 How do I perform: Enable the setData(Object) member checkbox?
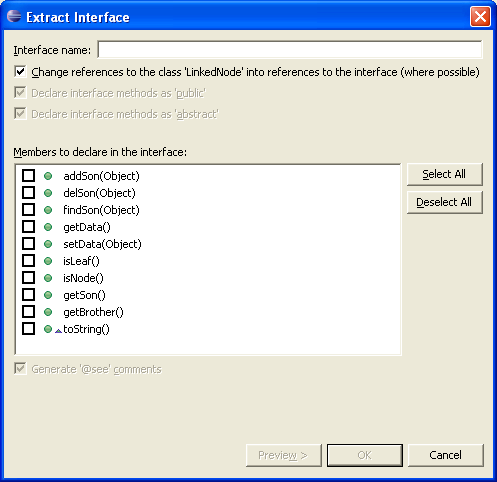[x=28, y=243]
